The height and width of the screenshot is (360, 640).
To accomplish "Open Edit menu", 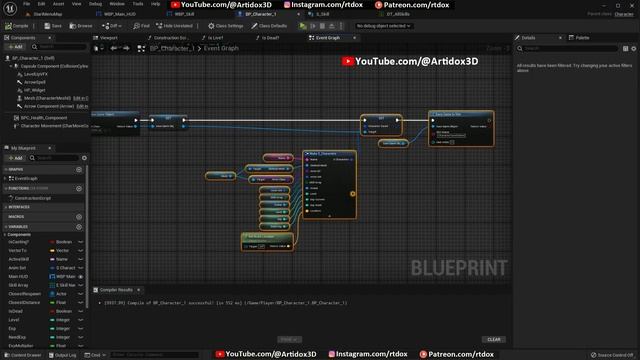I will (x=42, y=4).
